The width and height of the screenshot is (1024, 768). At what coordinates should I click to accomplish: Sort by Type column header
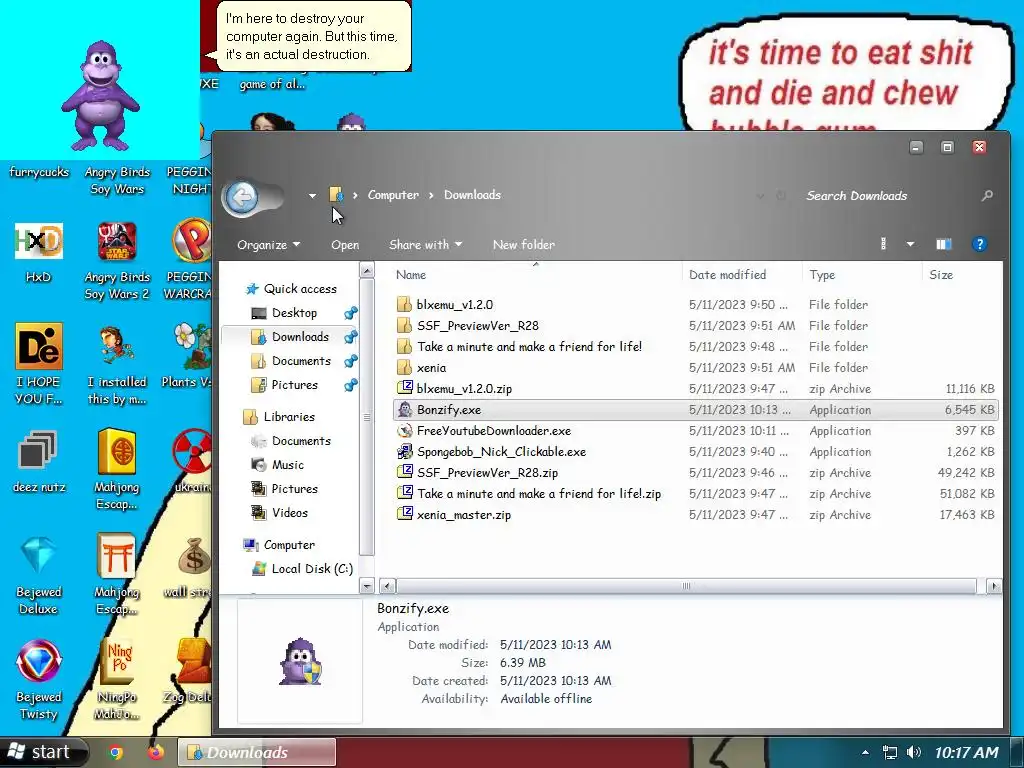tap(822, 275)
